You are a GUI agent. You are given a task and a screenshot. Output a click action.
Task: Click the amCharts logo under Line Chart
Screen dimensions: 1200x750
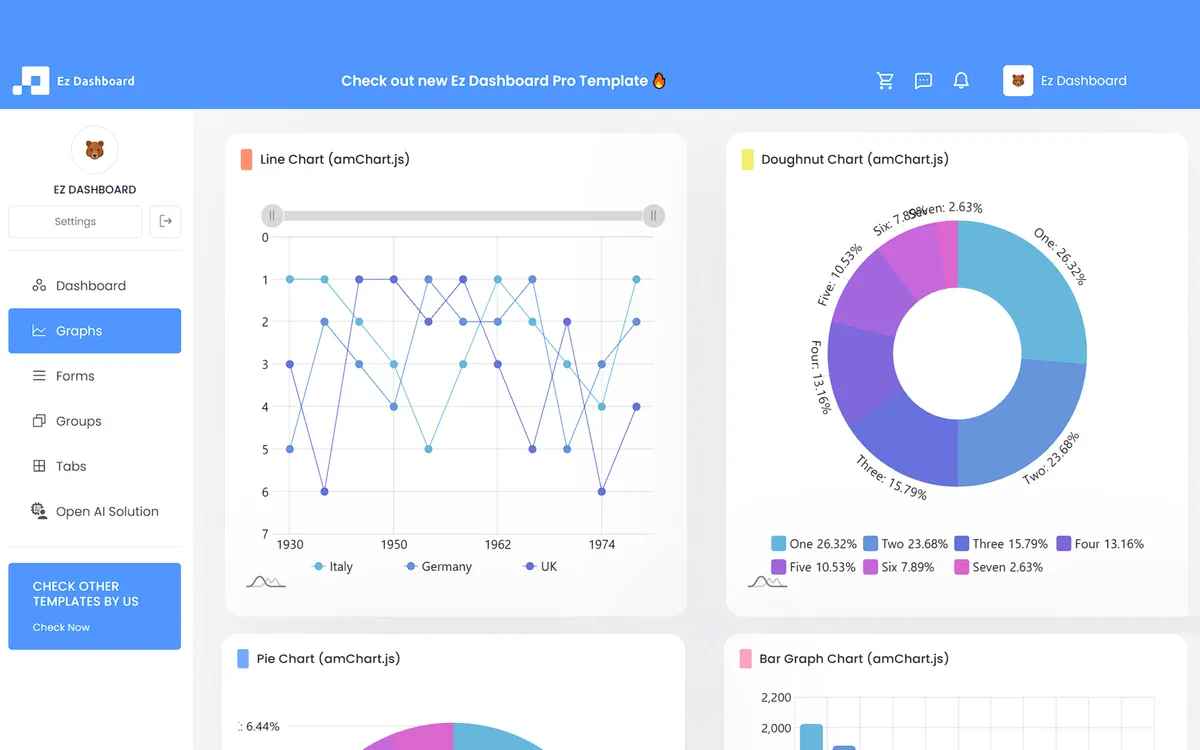(265, 581)
